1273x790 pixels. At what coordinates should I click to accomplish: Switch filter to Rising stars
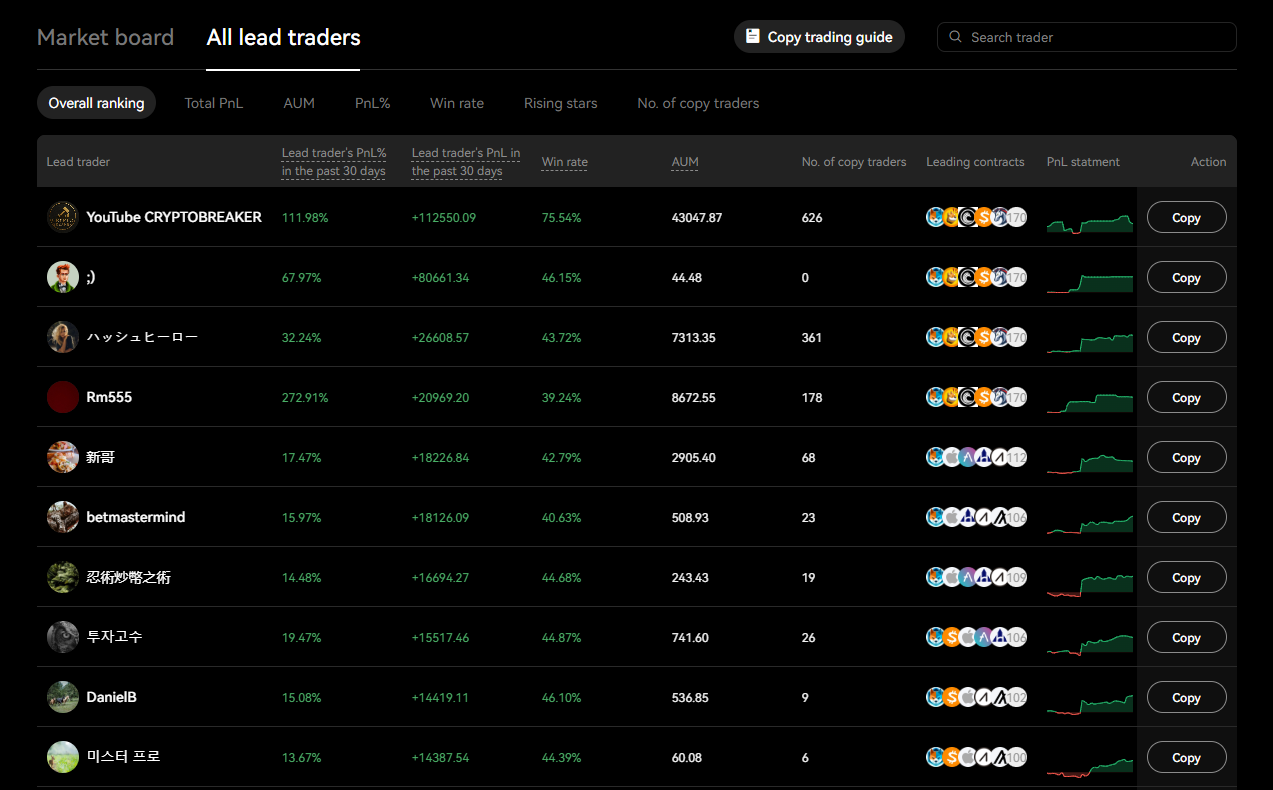560,102
